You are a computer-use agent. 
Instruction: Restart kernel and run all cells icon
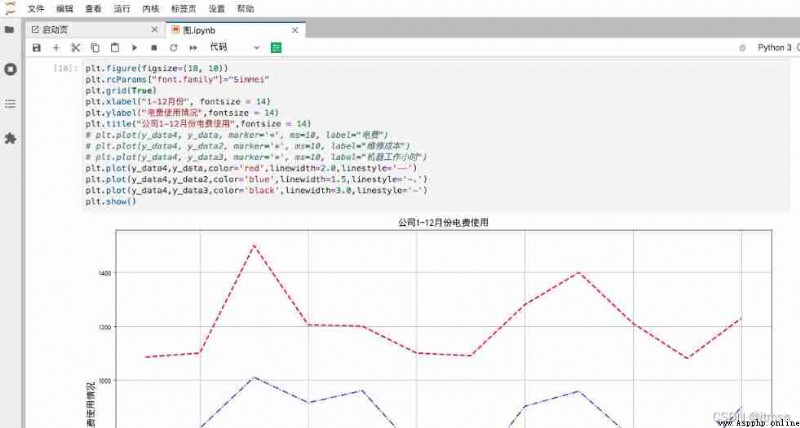[x=193, y=47]
